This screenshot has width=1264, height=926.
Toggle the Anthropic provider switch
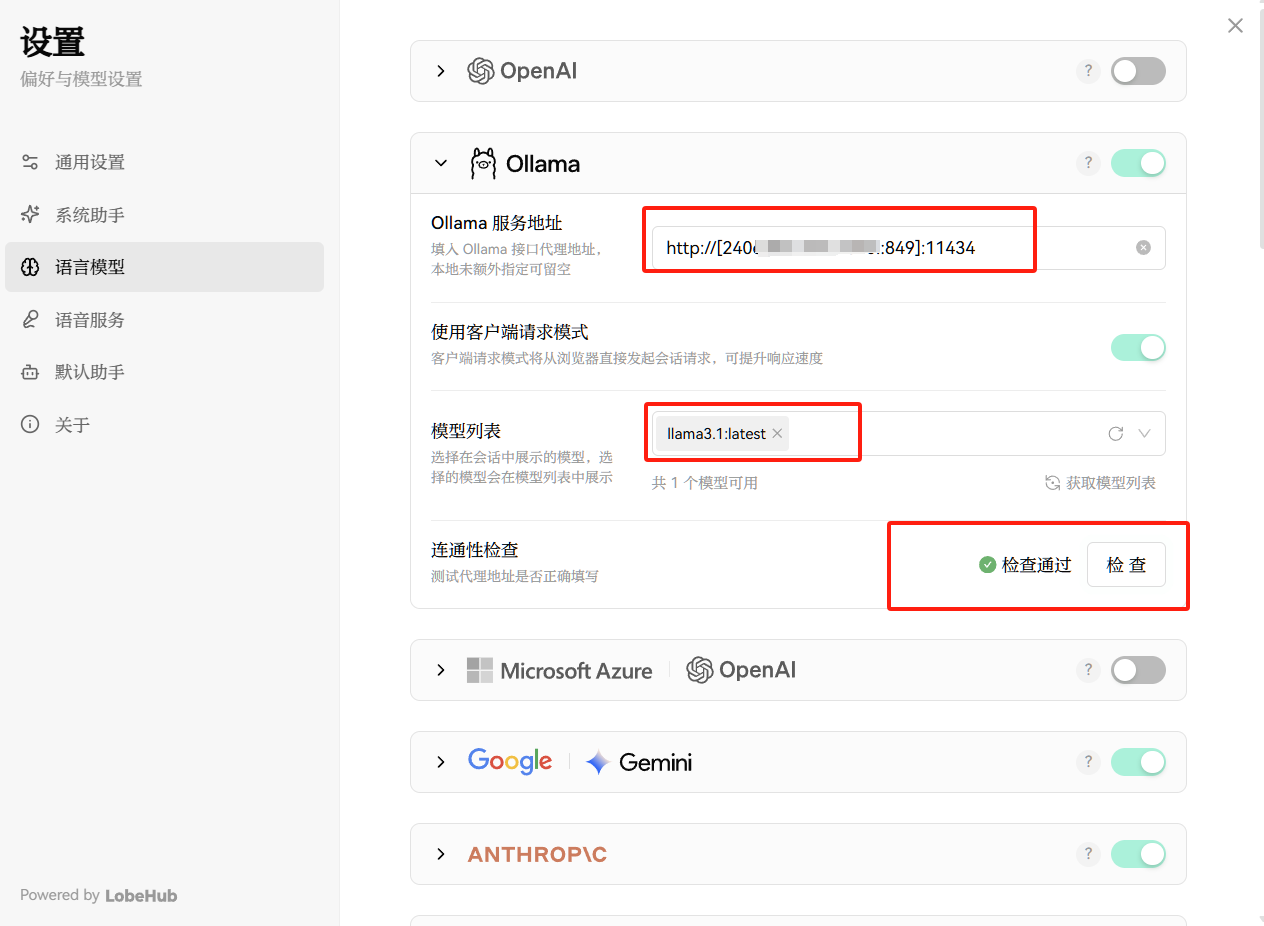click(x=1138, y=854)
